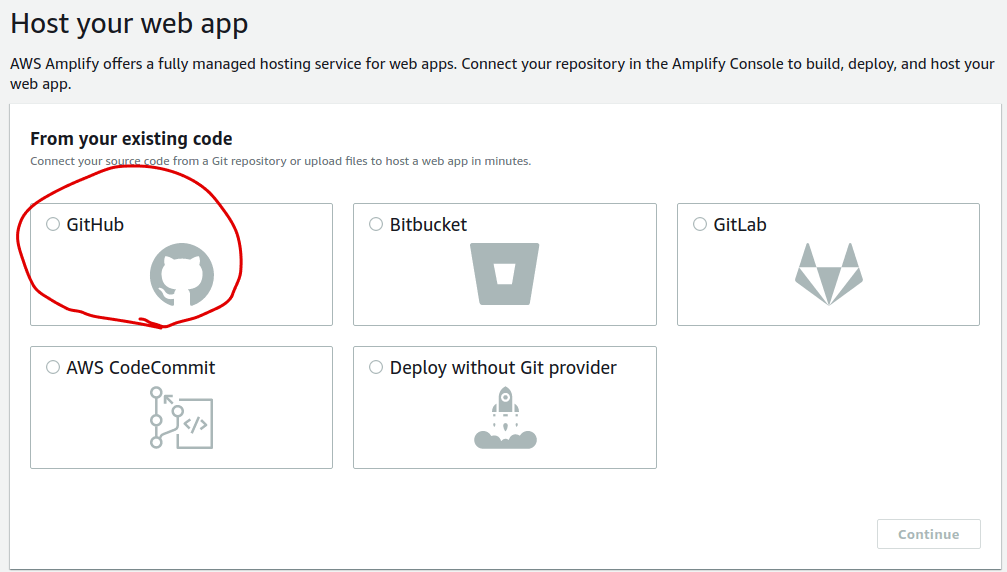Image resolution: width=1007 pixels, height=572 pixels.
Task: Click the GitHub octocat logo
Action: pos(181,275)
